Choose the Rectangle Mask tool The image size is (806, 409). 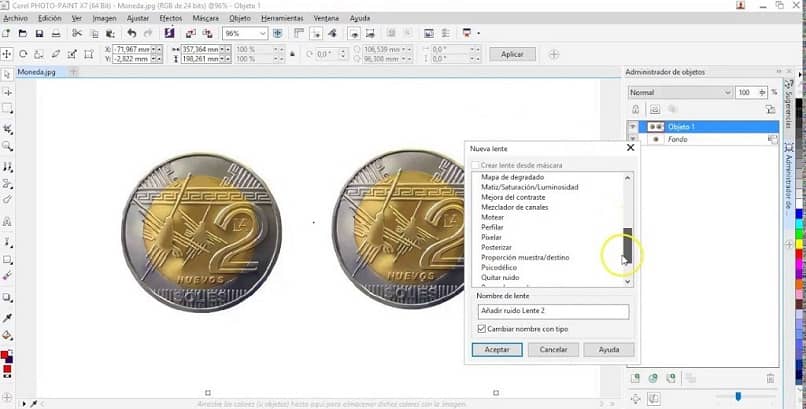tap(7, 109)
